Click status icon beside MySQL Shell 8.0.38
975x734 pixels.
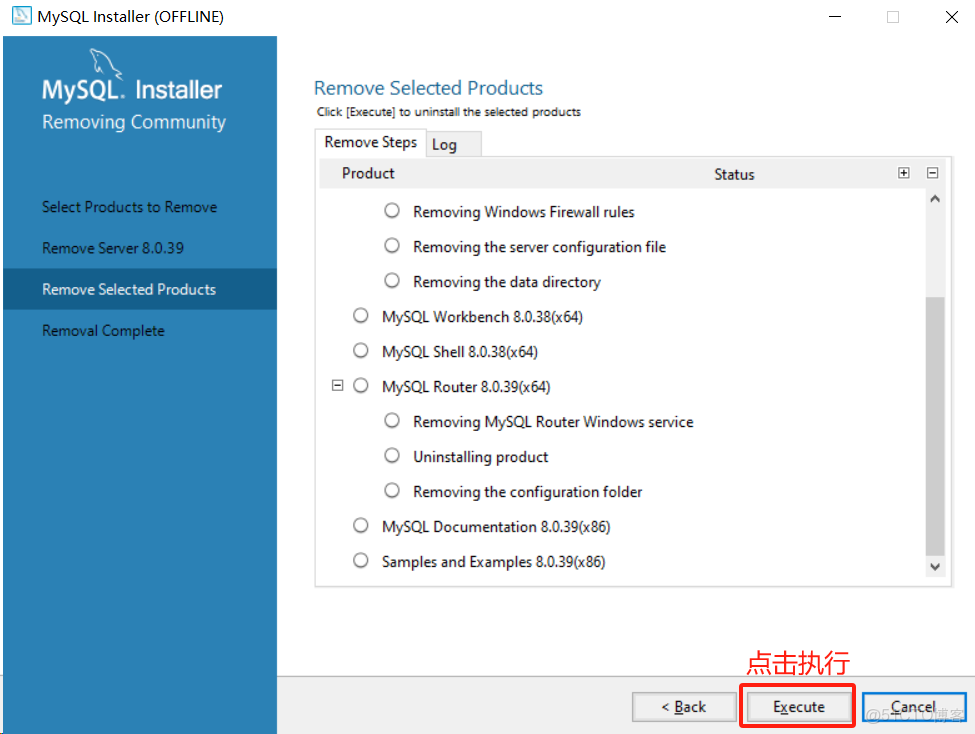[360, 350]
